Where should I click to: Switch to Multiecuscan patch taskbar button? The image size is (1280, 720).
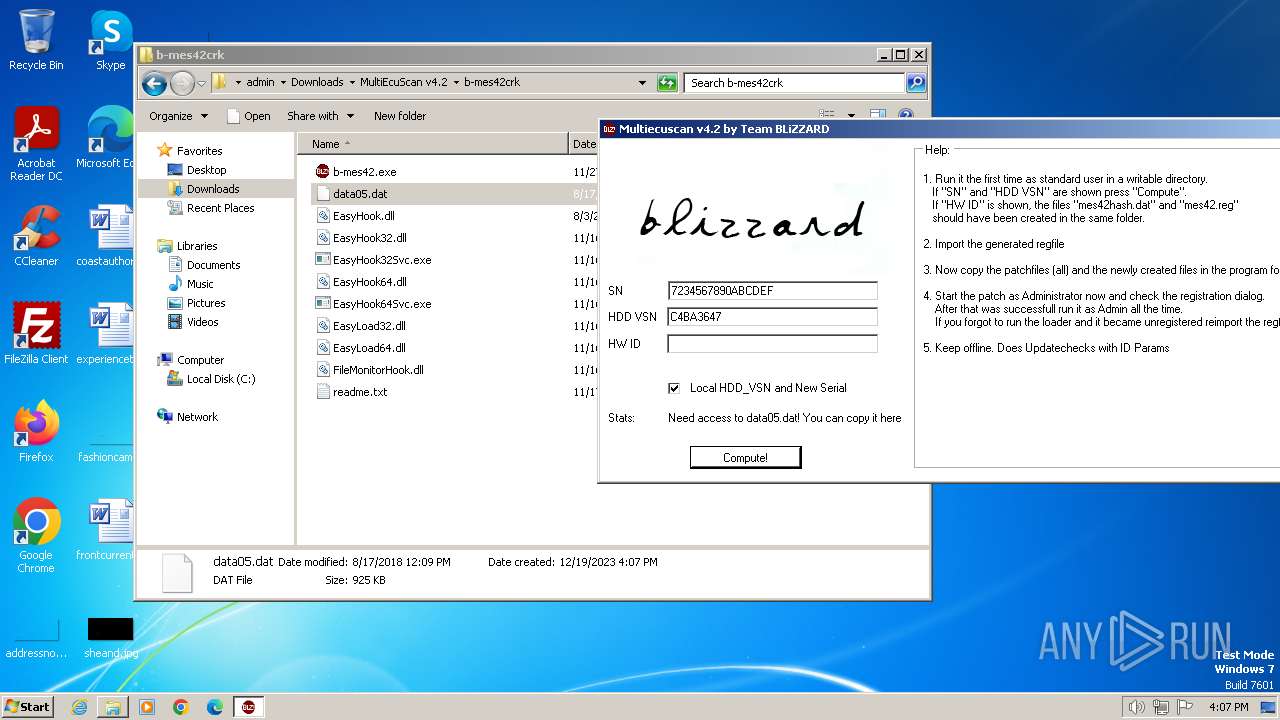(248, 707)
